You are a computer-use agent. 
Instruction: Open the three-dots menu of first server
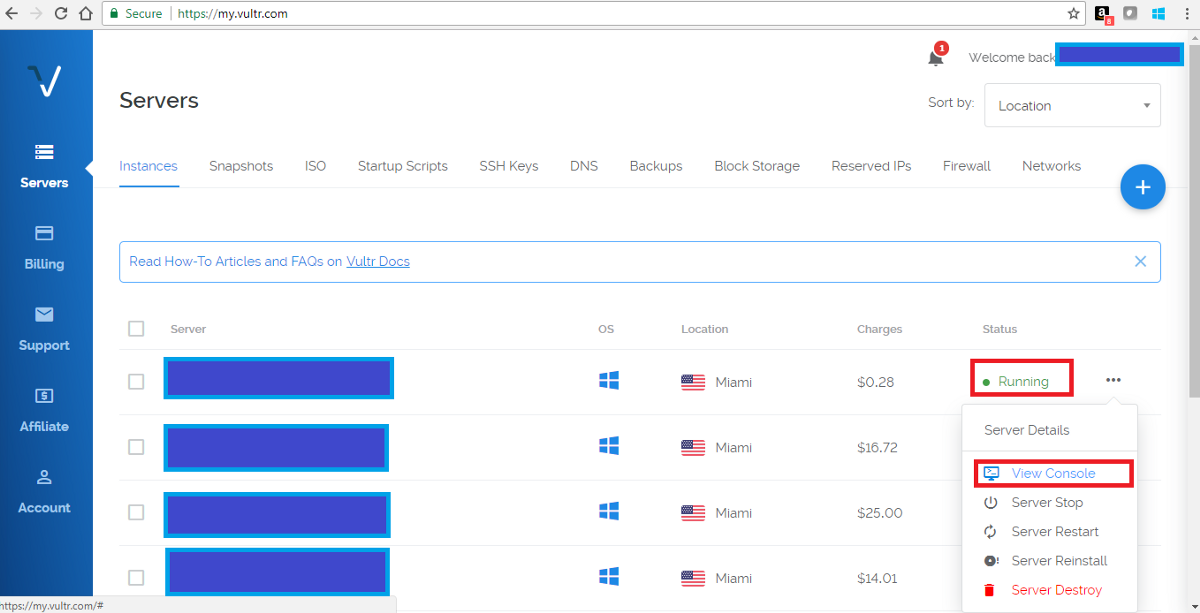(x=1113, y=380)
